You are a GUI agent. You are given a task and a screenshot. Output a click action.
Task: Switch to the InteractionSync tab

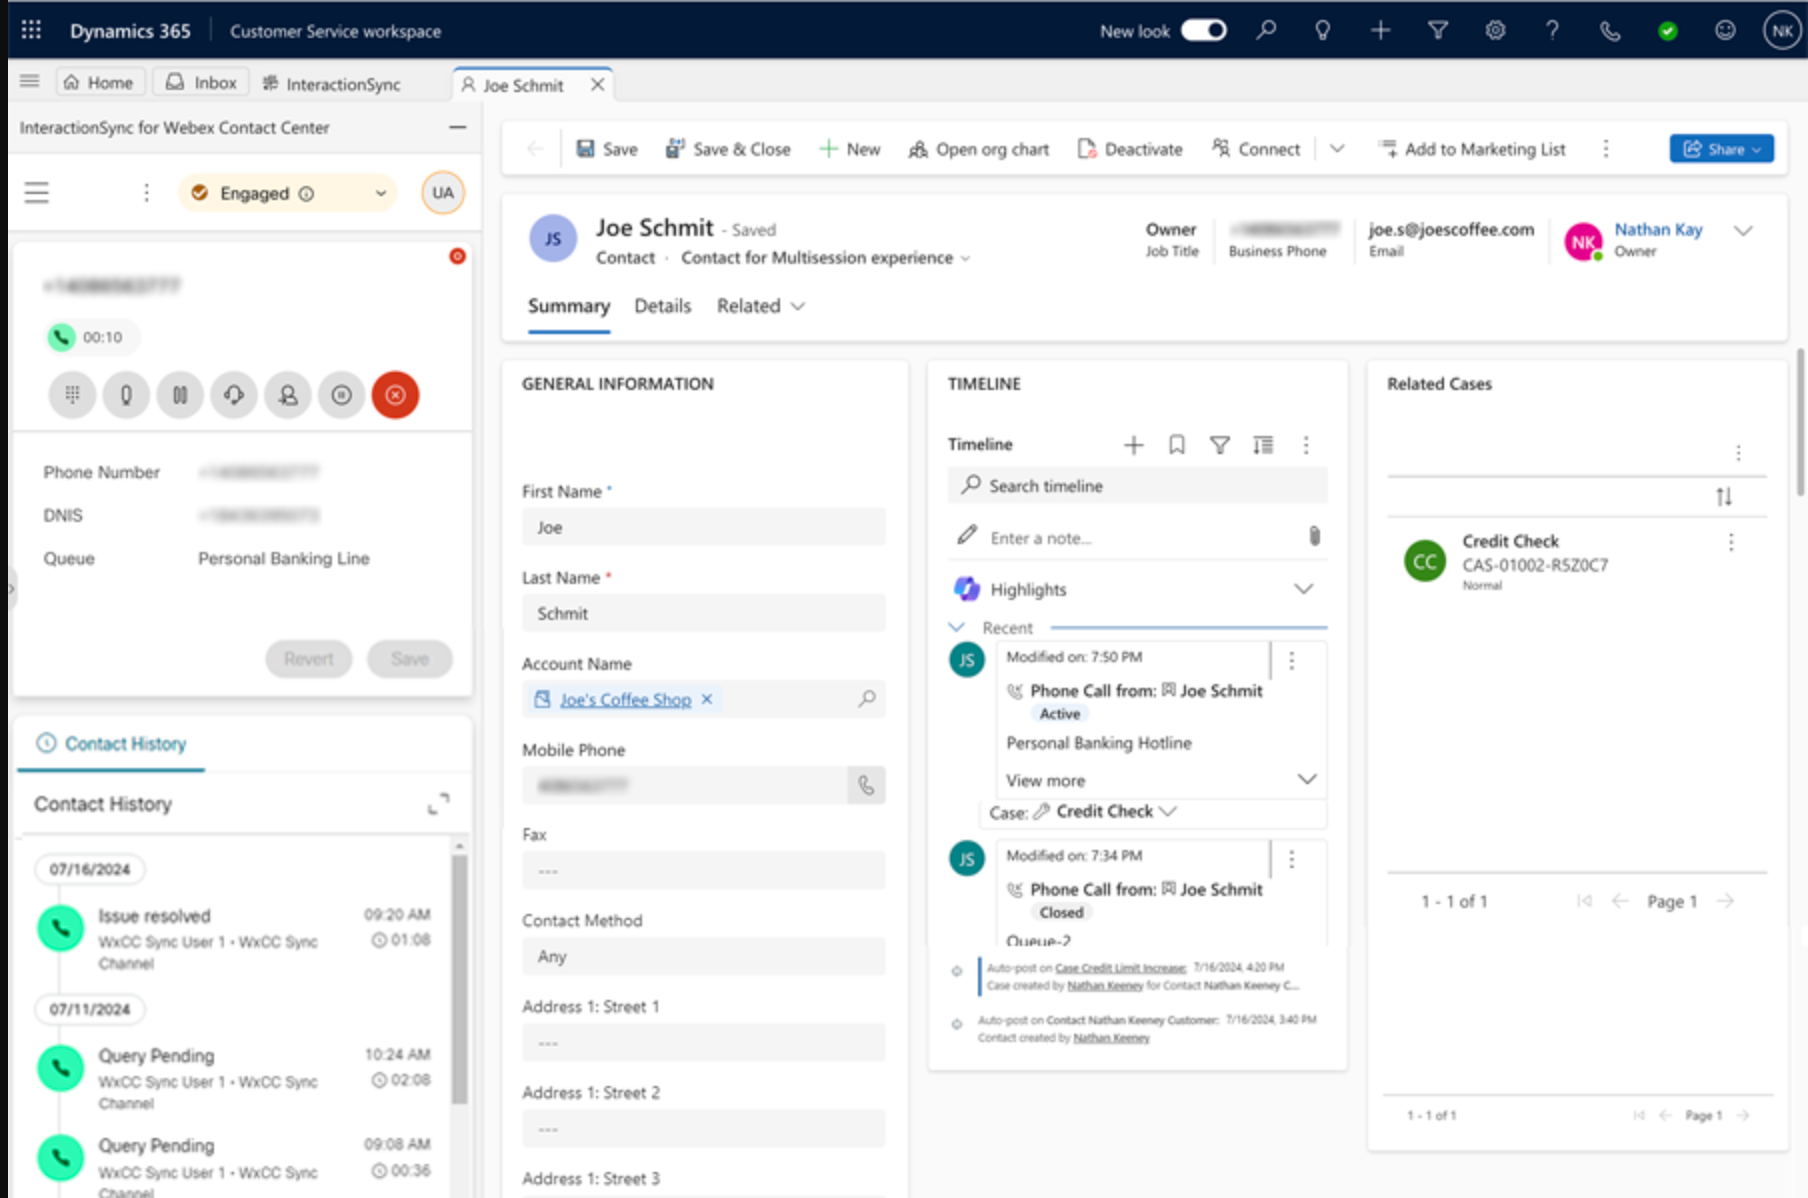[331, 84]
